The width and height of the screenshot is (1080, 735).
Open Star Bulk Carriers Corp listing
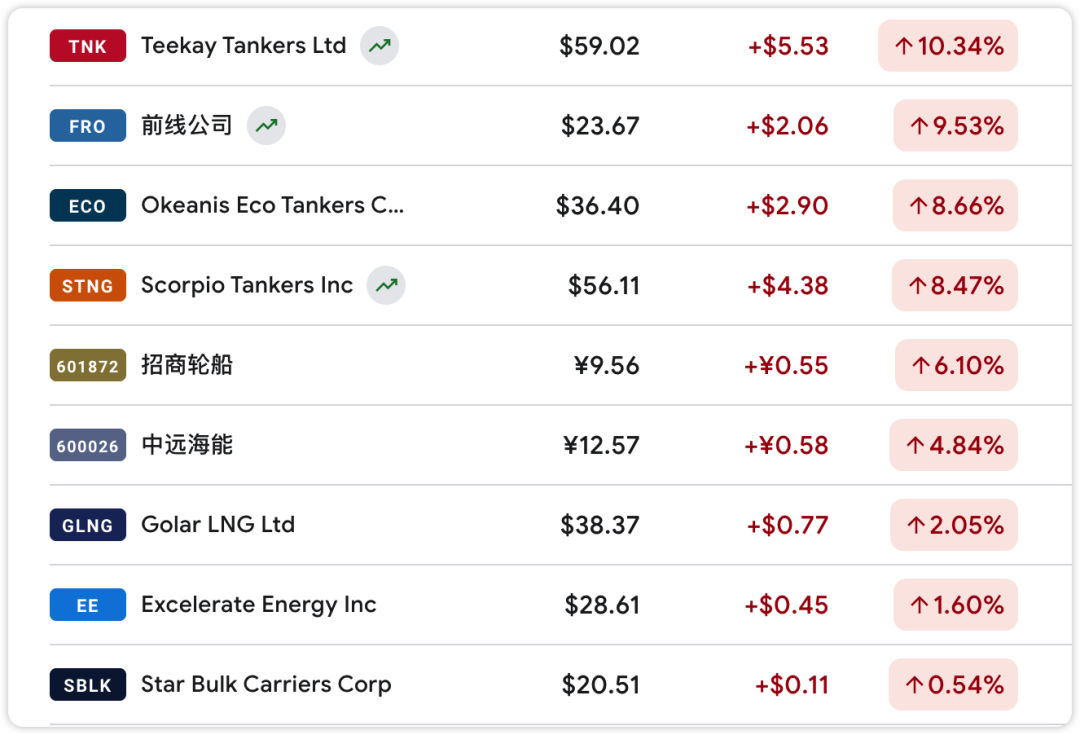coord(266,684)
